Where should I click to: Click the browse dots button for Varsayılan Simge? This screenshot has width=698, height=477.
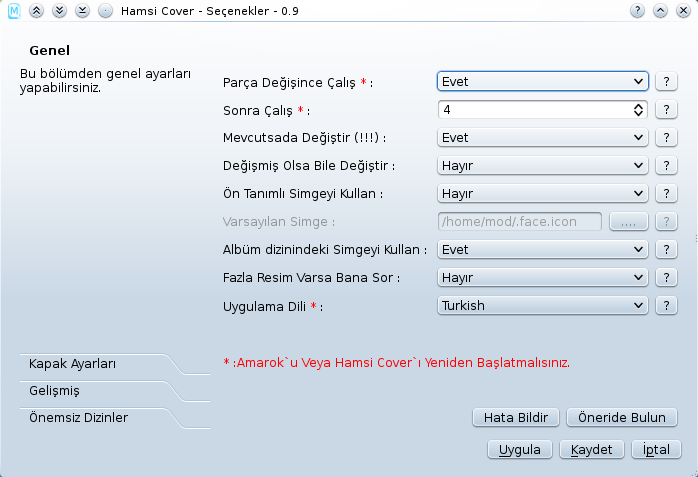click(629, 222)
